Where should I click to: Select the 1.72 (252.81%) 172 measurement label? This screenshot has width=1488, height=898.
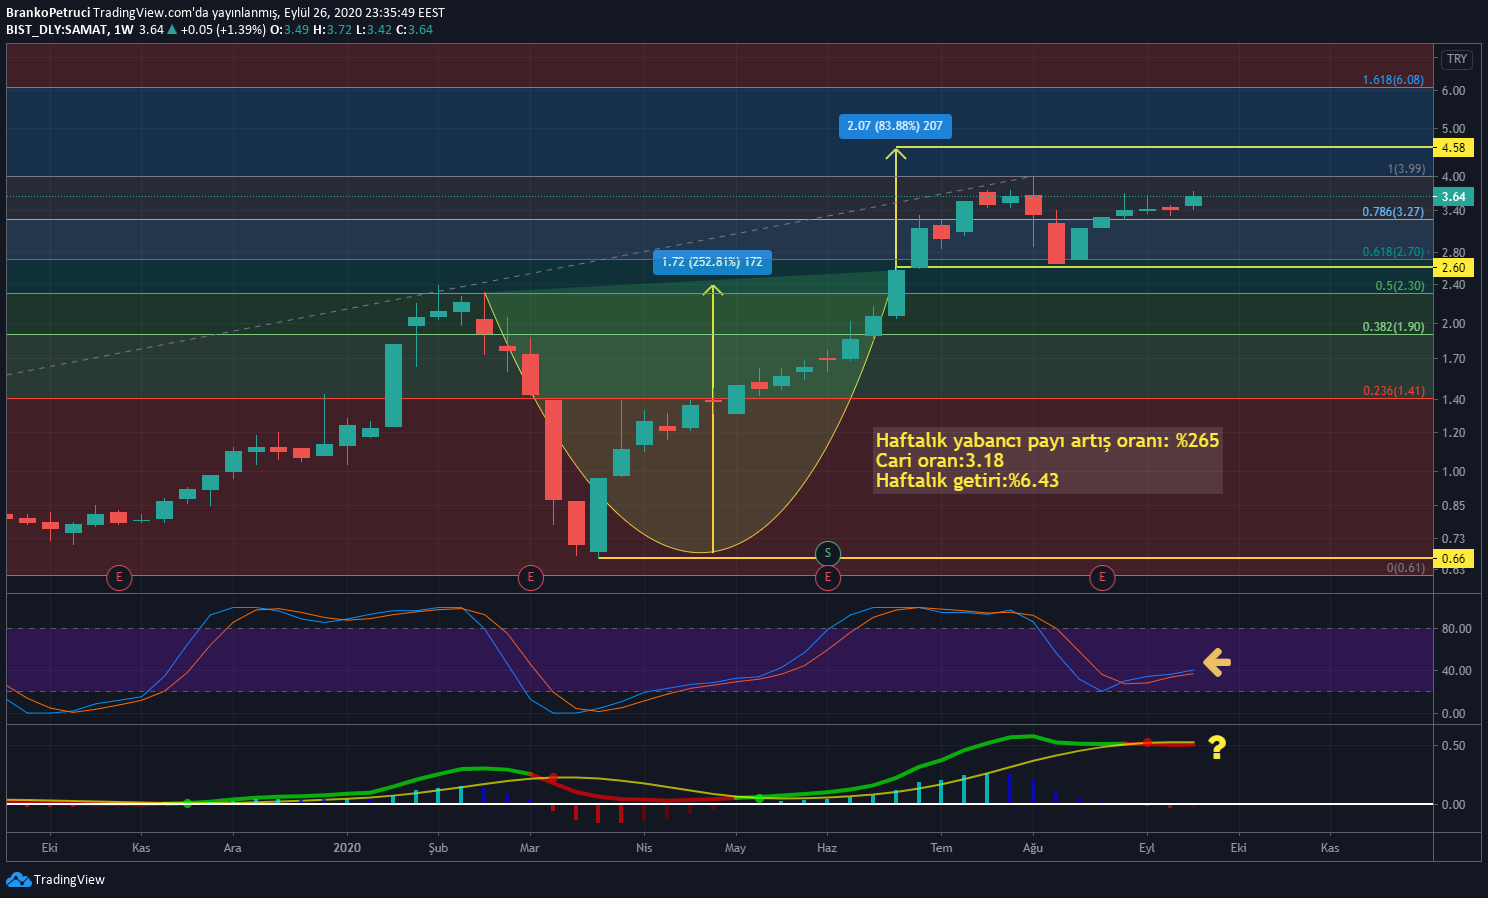[712, 262]
